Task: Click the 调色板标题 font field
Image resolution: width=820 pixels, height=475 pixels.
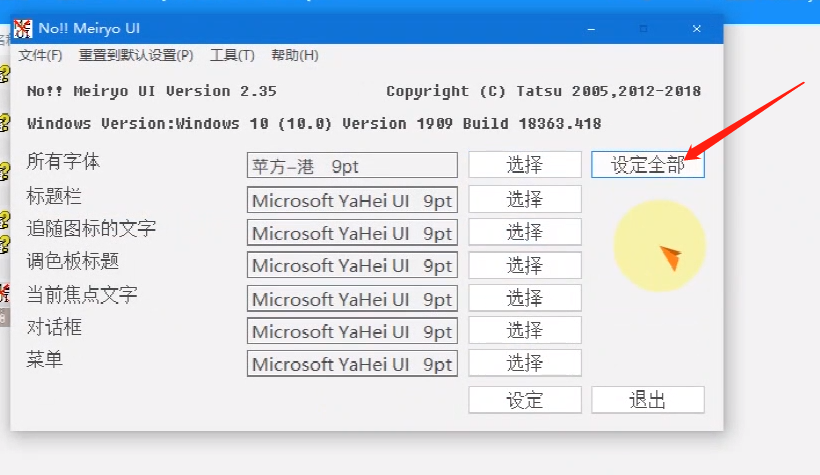Action: tap(352, 265)
